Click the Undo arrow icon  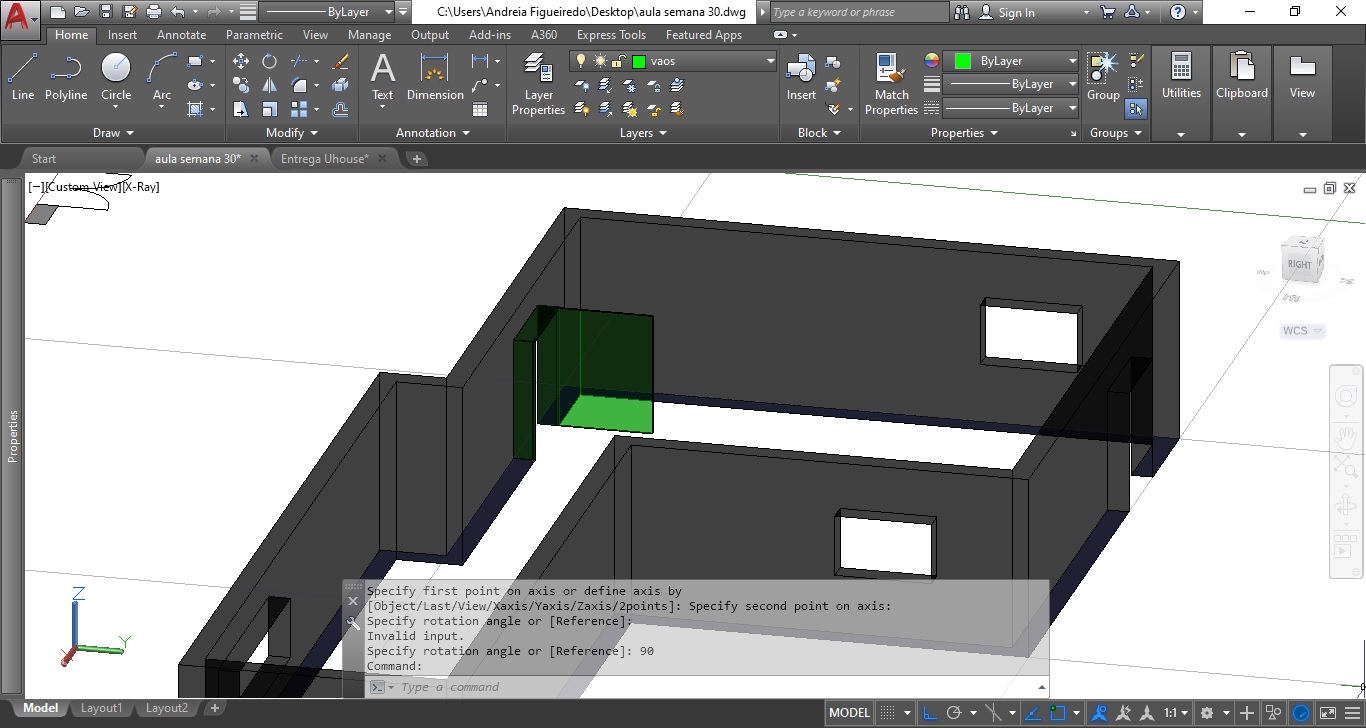tap(177, 12)
